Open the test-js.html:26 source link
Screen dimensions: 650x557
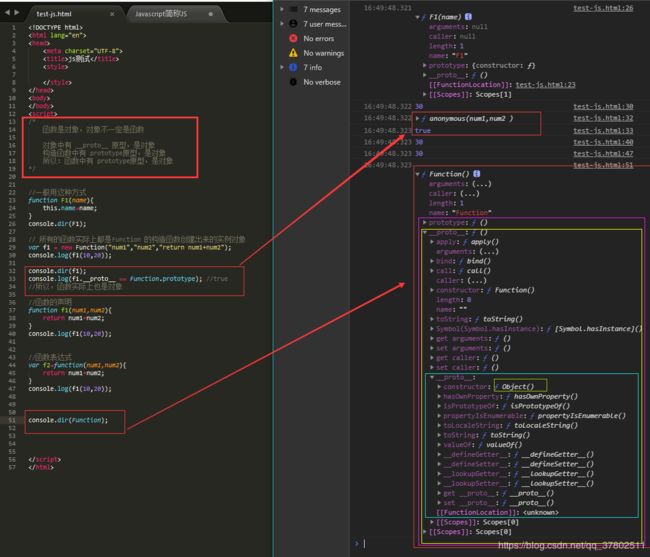(x=603, y=8)
